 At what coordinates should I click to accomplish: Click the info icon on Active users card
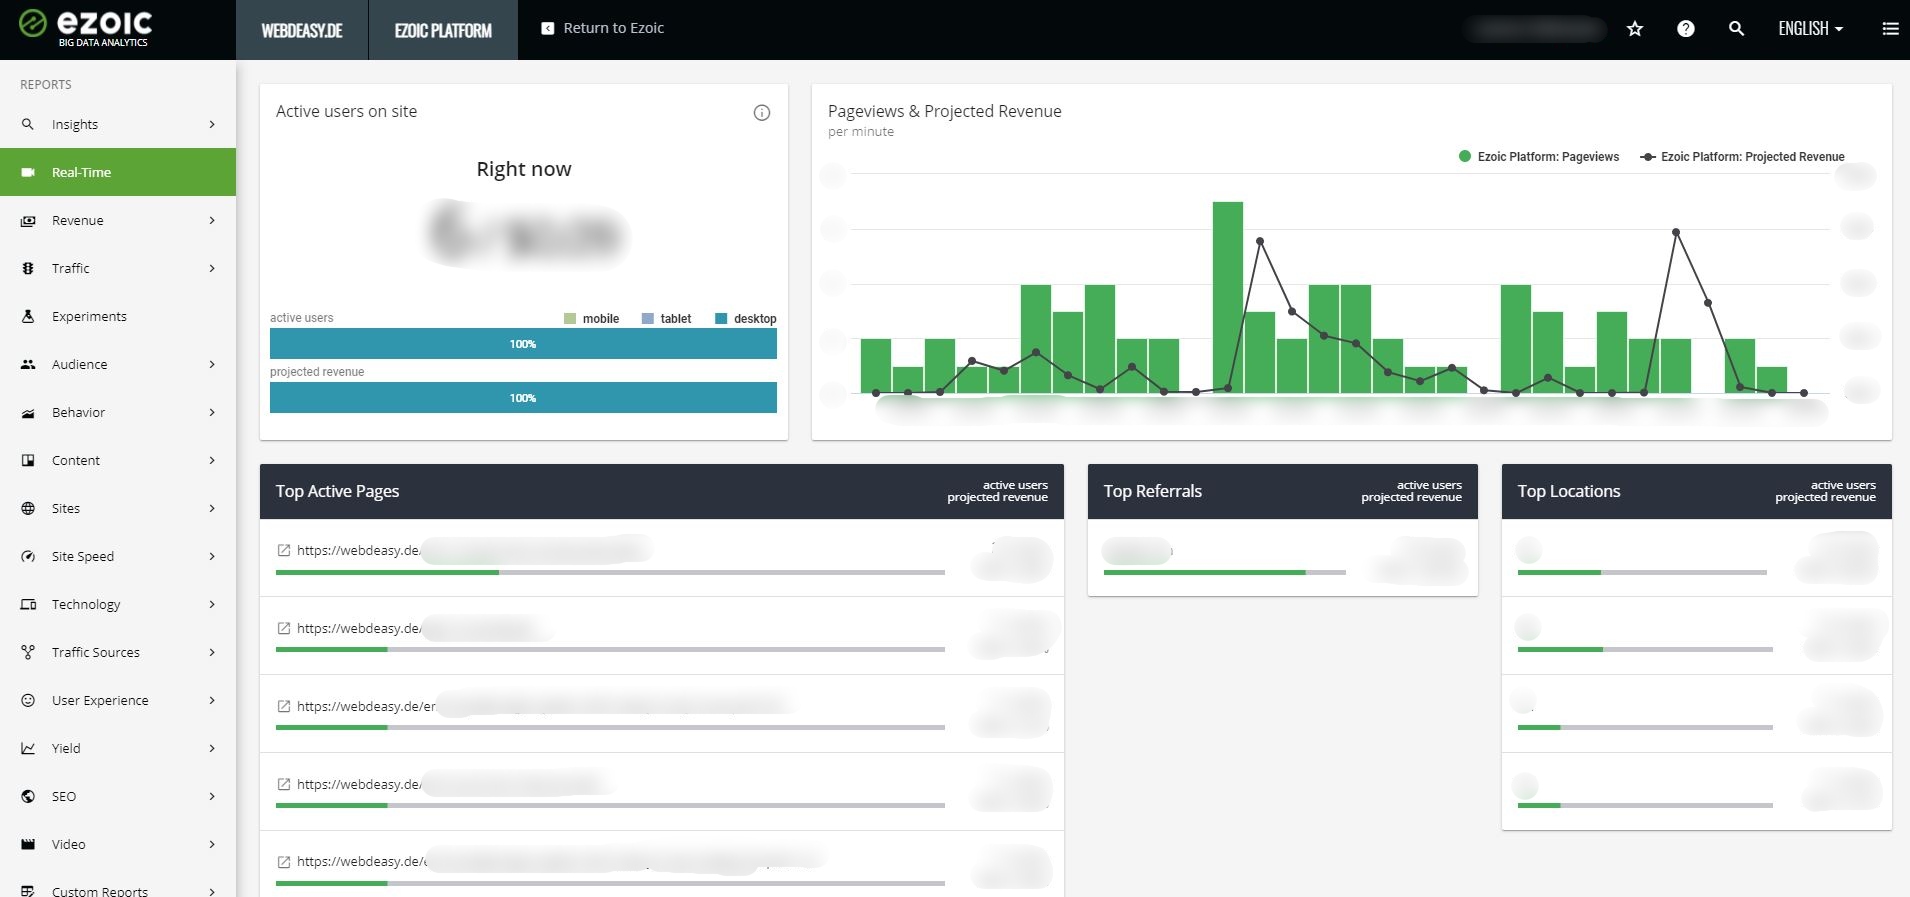tap(762, 113)
